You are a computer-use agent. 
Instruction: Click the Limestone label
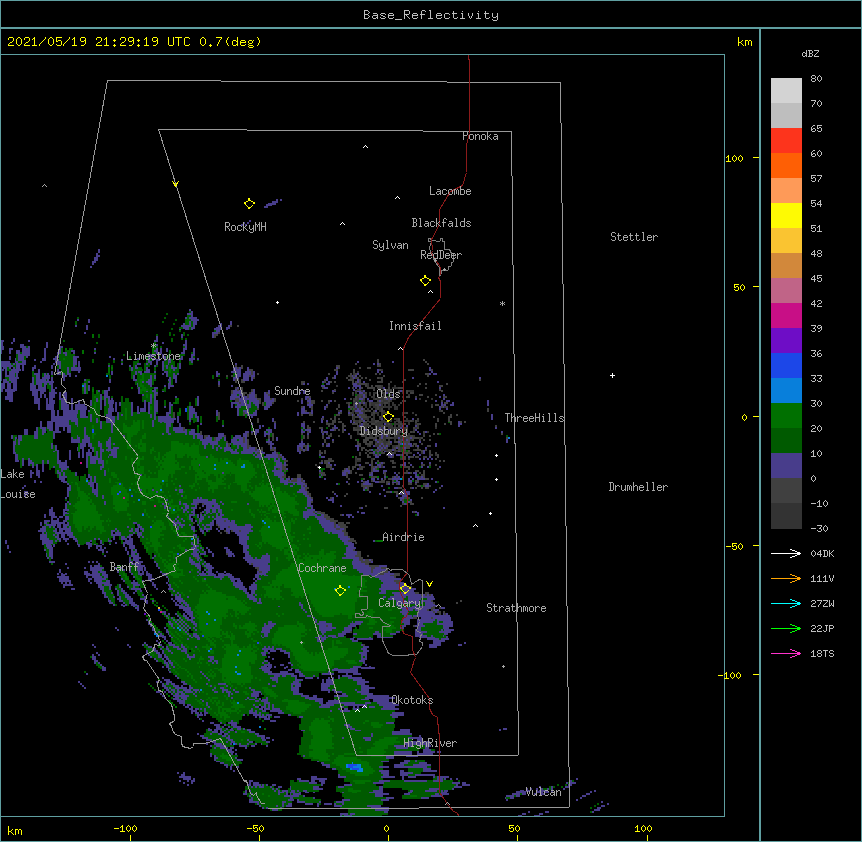153,356
